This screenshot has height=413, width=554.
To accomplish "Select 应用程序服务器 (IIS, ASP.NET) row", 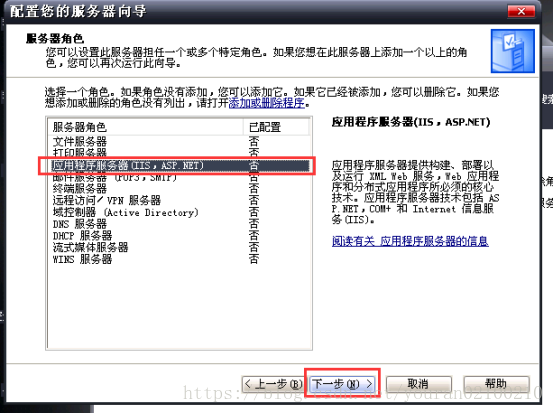I will 179,165.
